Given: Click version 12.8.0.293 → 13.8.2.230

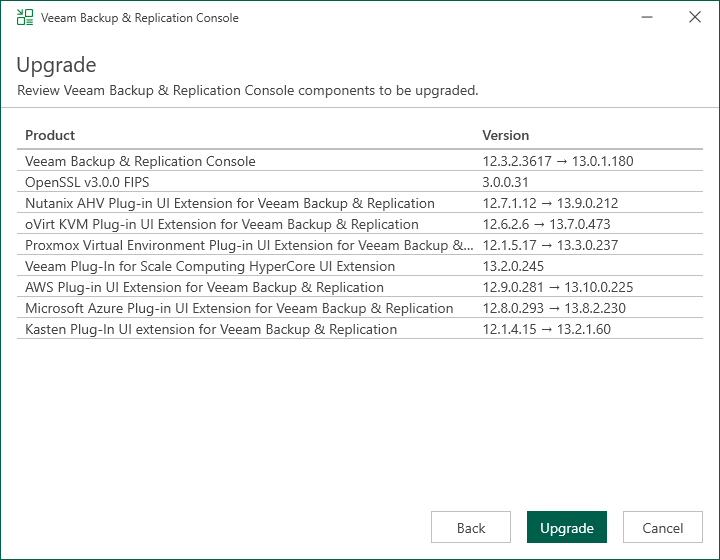Looking at the screenshot, I should click(x=554, y=308).
